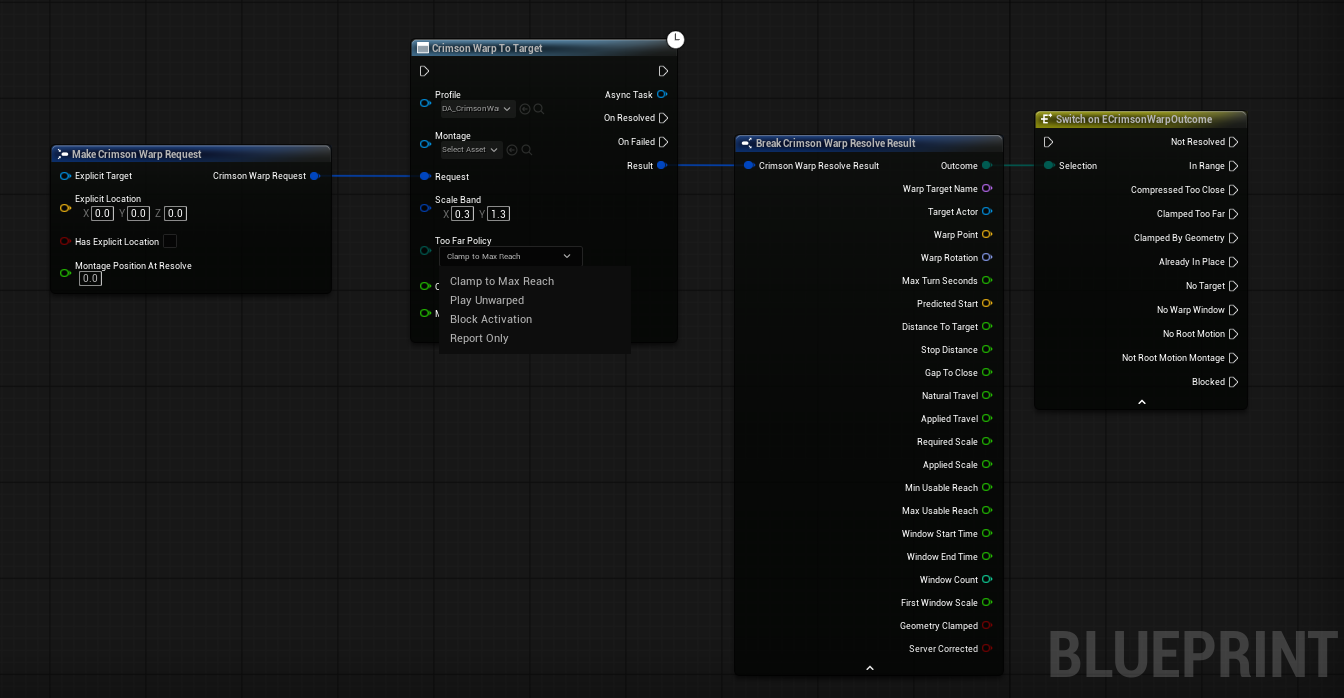
Task: Choose Block Activation from the list
Action: pyautogui.click(x=491, y=319)
